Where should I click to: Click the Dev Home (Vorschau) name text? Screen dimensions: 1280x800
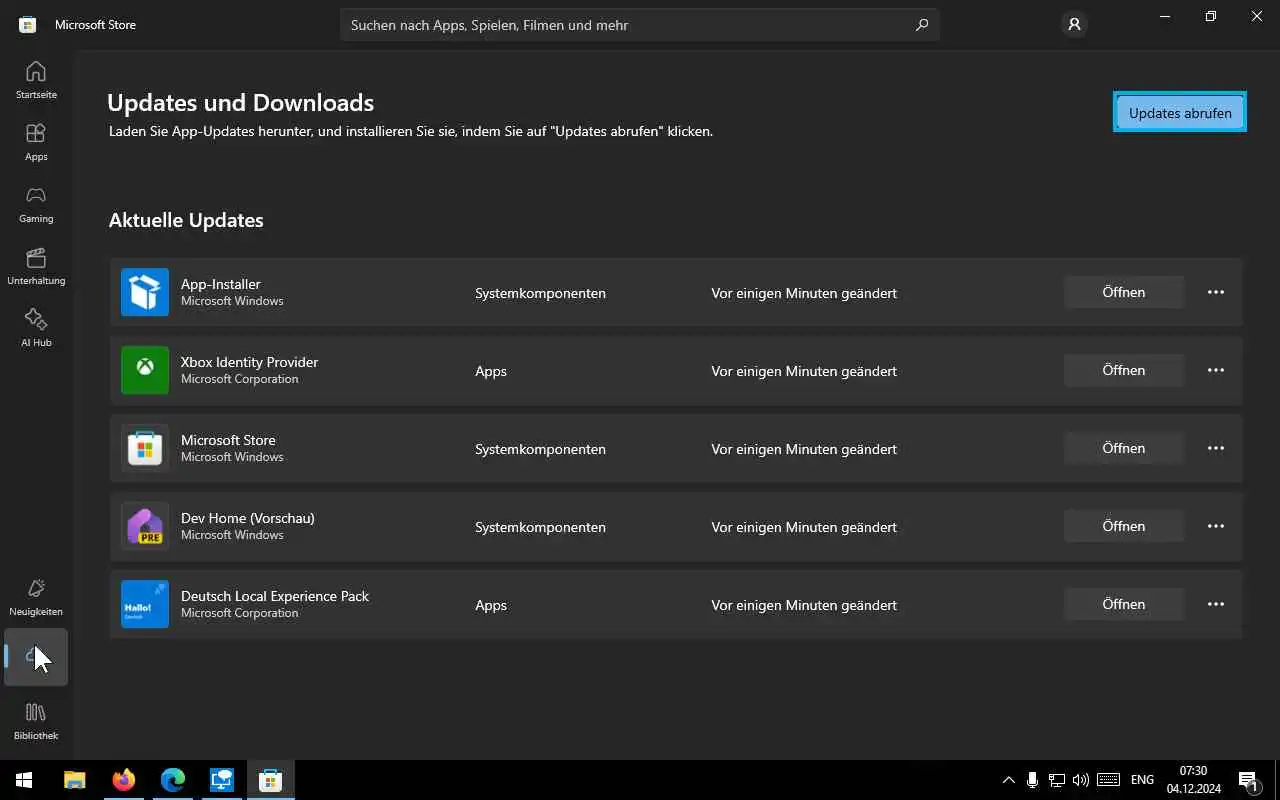point(247,518)
